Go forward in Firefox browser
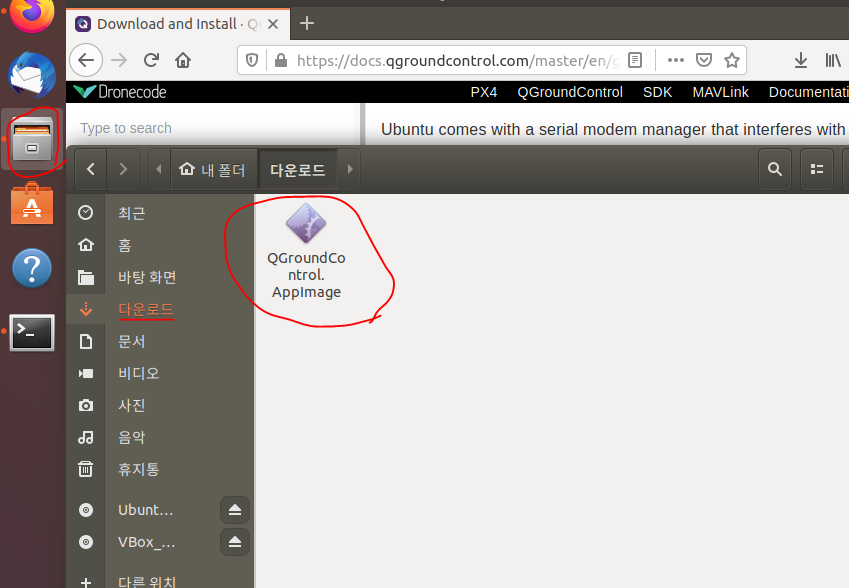Image resolution: width=849 pixels, height=588 pixels. 119,60
